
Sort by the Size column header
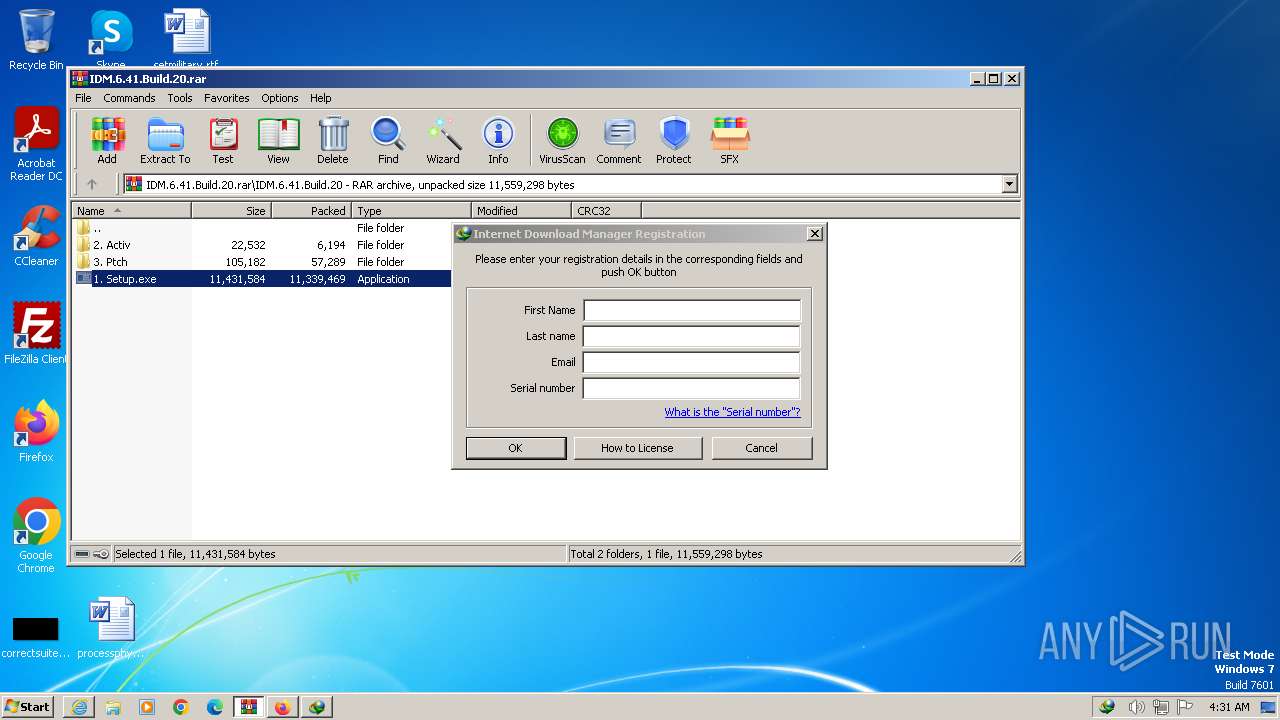[231, 211]
